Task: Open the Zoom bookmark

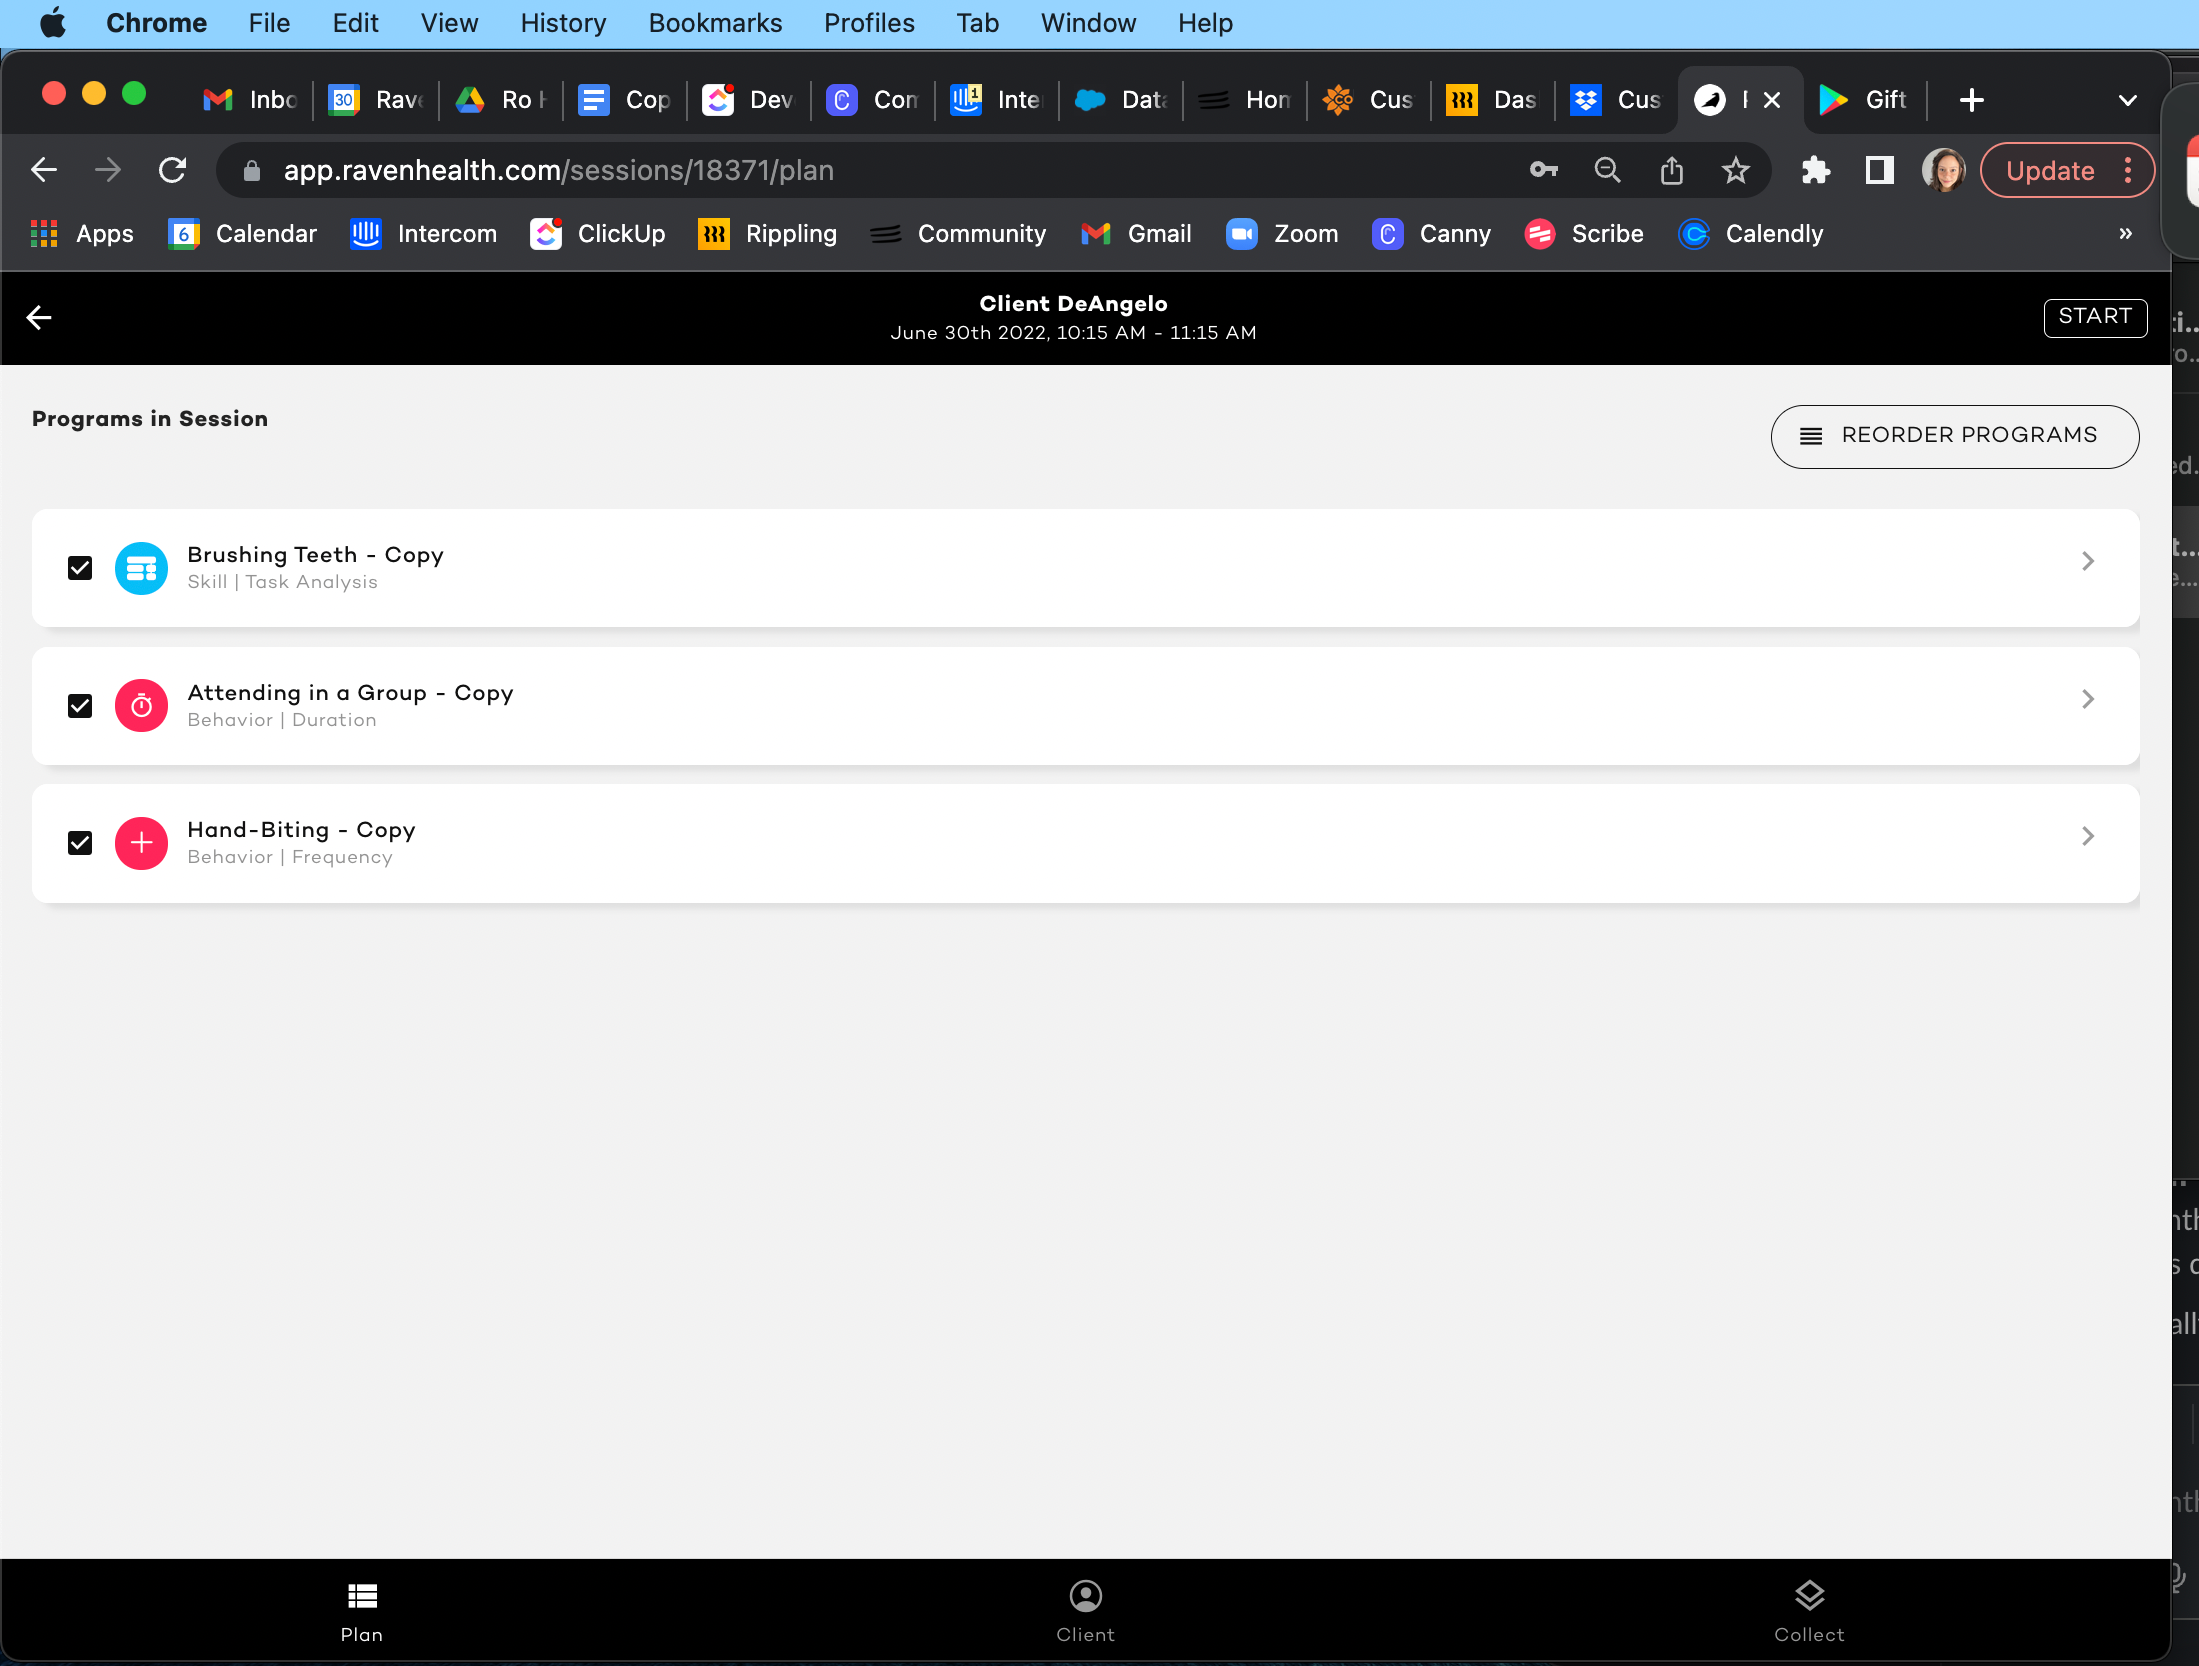Action: click(1282, 234)
